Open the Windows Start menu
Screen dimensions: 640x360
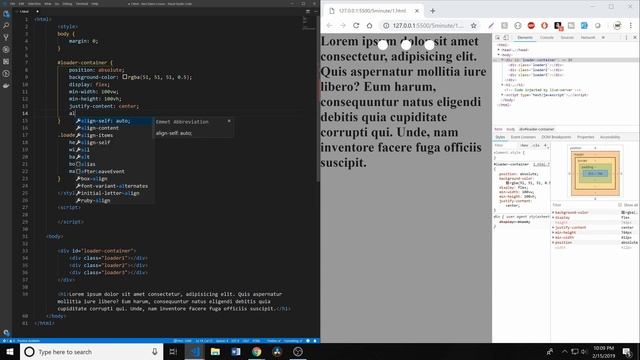point(10,351)
